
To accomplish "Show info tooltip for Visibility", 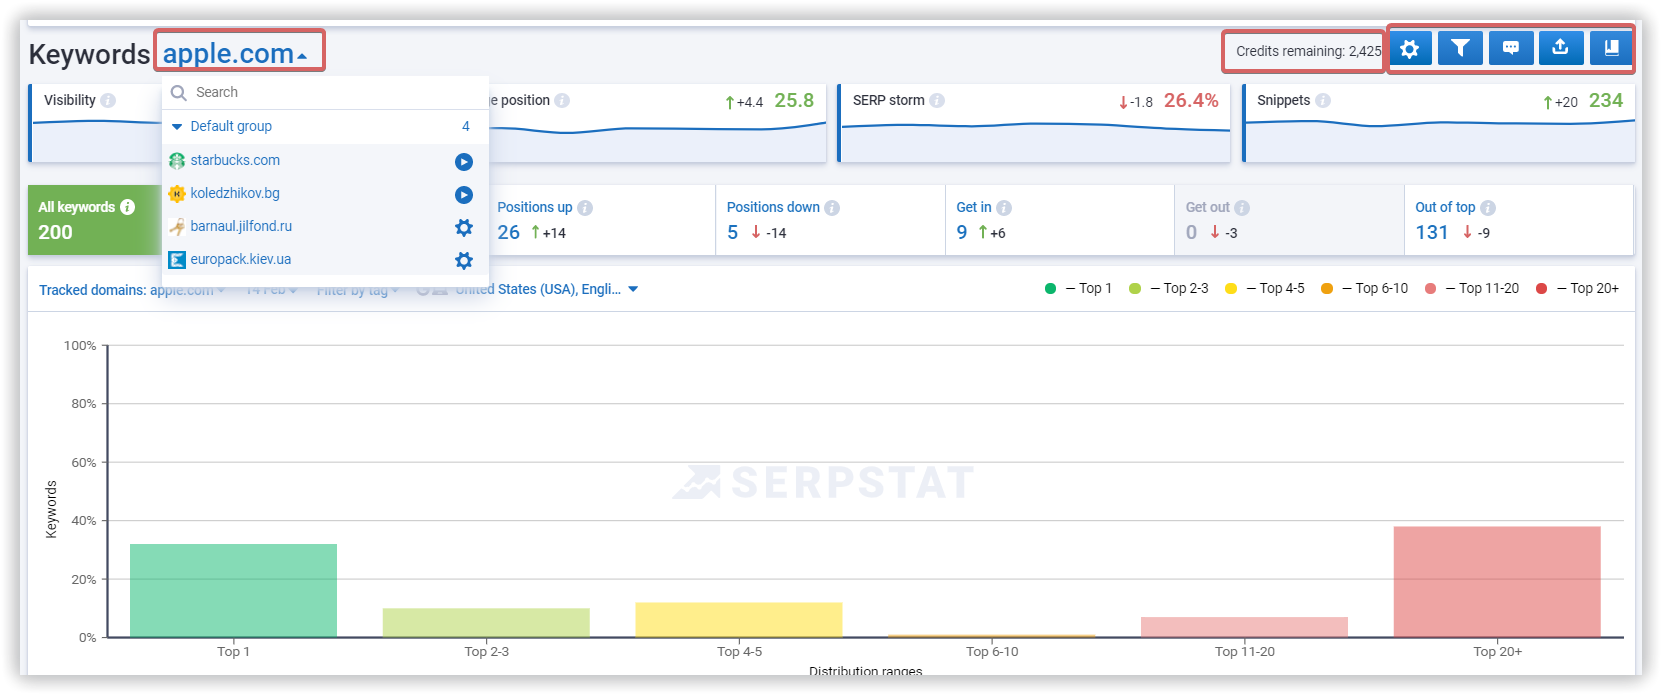I will pos(108,100).
